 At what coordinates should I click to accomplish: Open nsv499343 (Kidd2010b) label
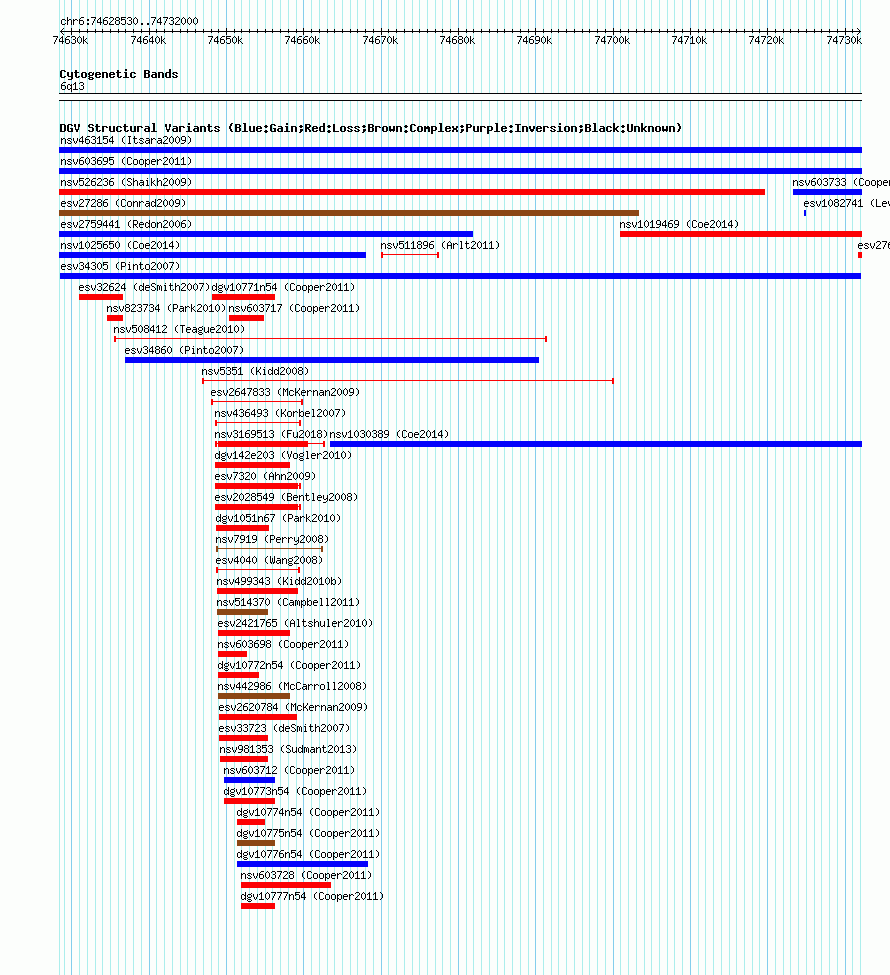[x=279, y=581]
